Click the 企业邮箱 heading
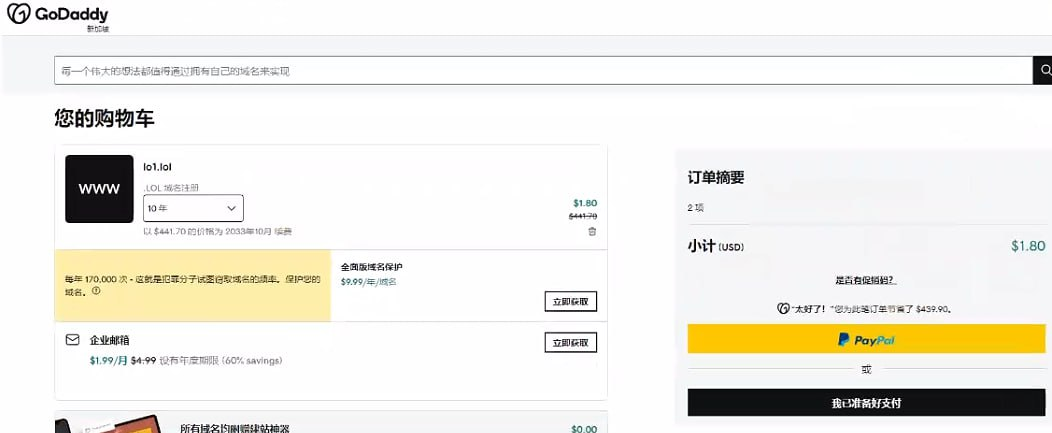1052x433 pixels. point(110,340)
